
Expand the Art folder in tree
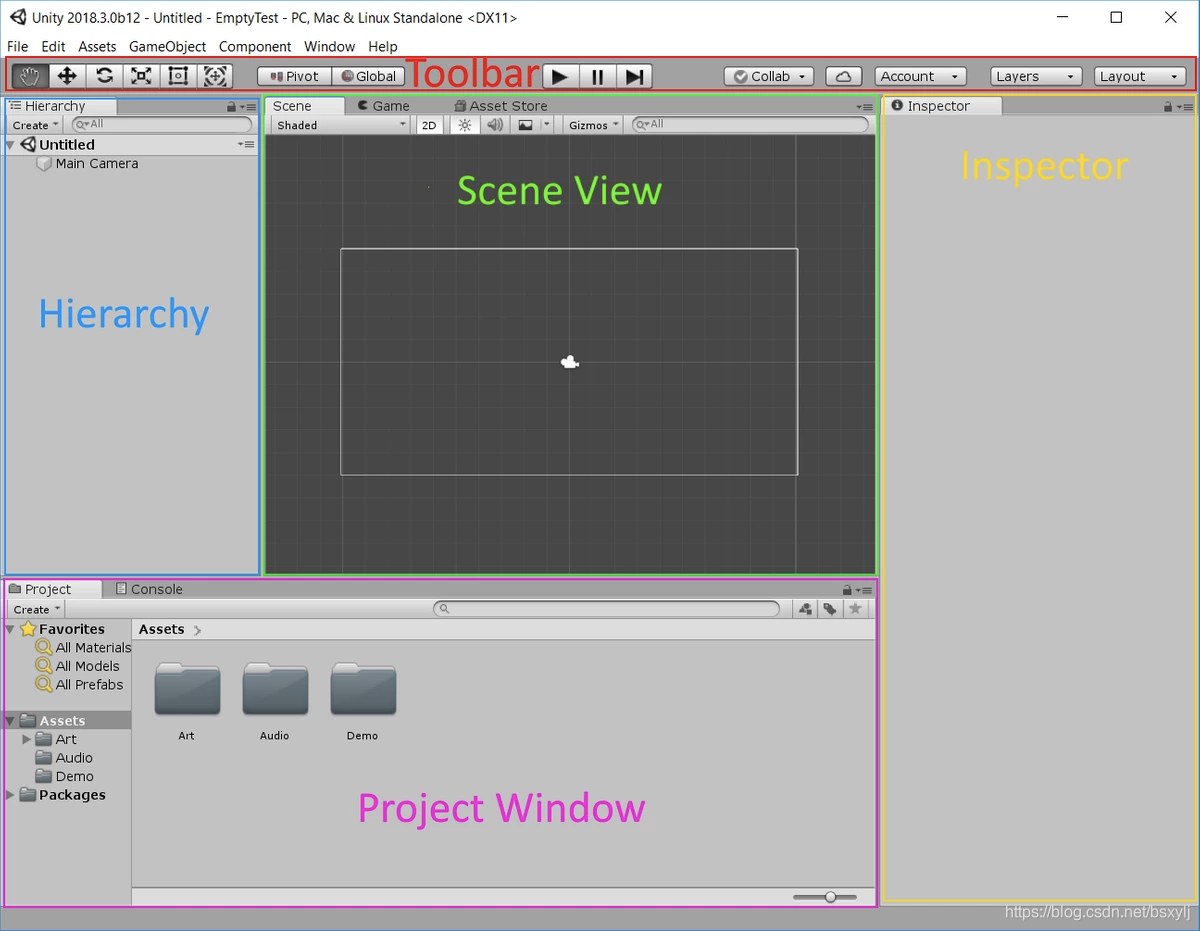[26, 739]
